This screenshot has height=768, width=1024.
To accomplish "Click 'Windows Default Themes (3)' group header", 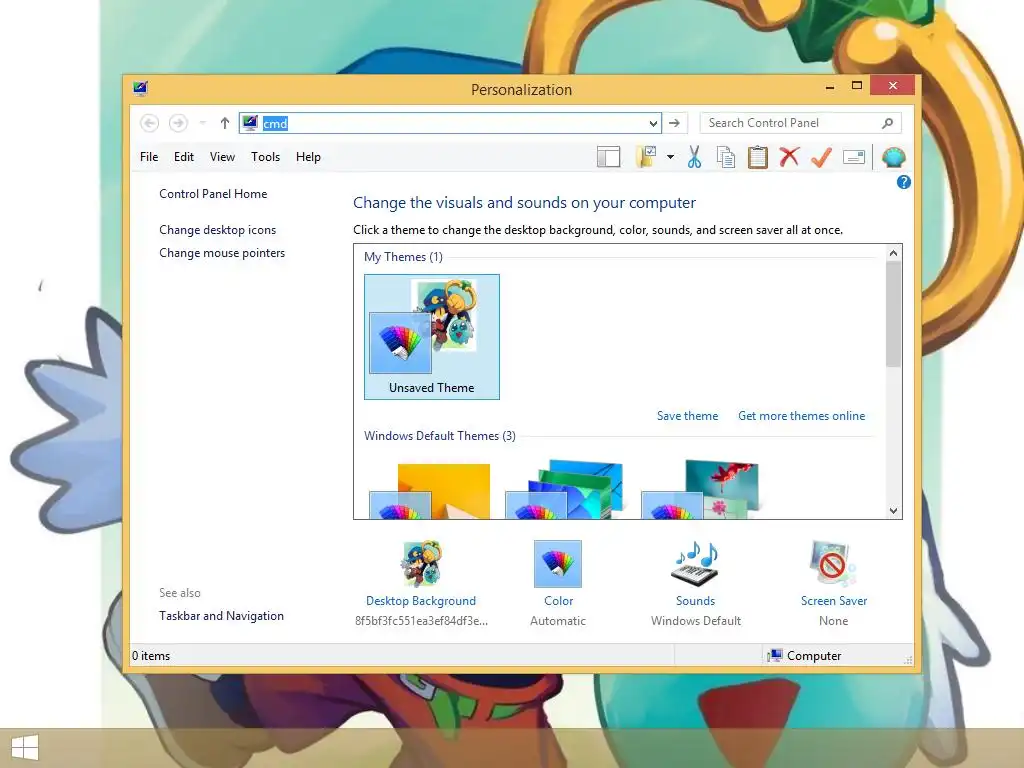I will (440, 436).
